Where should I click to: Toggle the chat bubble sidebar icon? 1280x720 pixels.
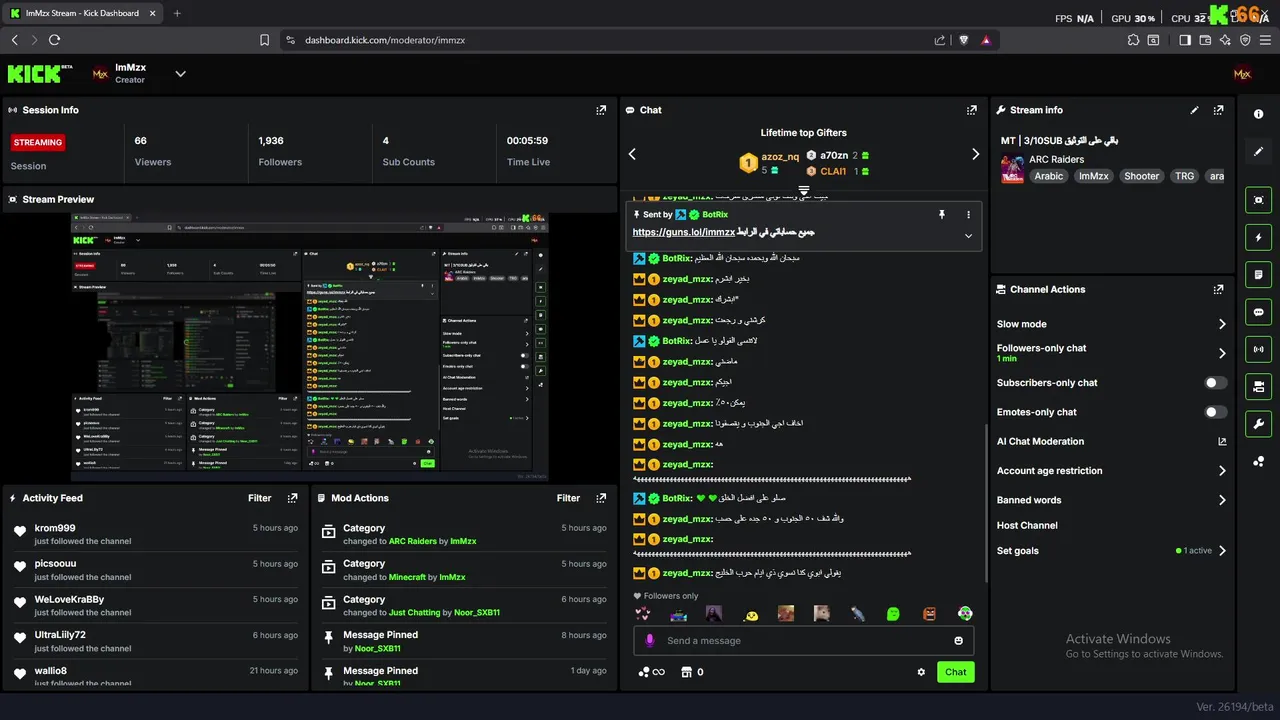1259,312
